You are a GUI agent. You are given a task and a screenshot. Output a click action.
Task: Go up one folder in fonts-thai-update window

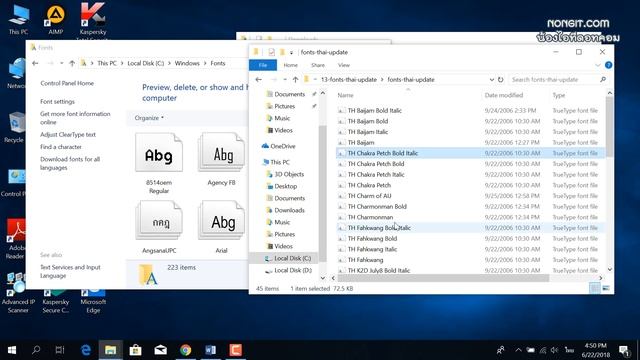(x=295, y=80)
